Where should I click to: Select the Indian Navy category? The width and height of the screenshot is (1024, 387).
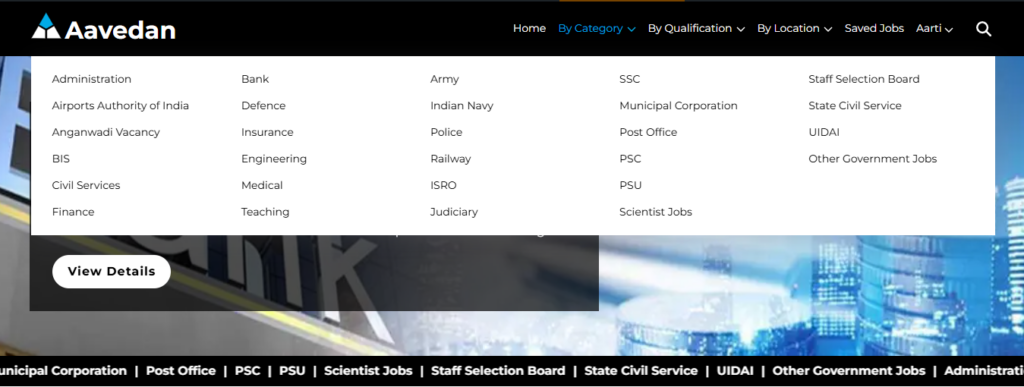462,106
